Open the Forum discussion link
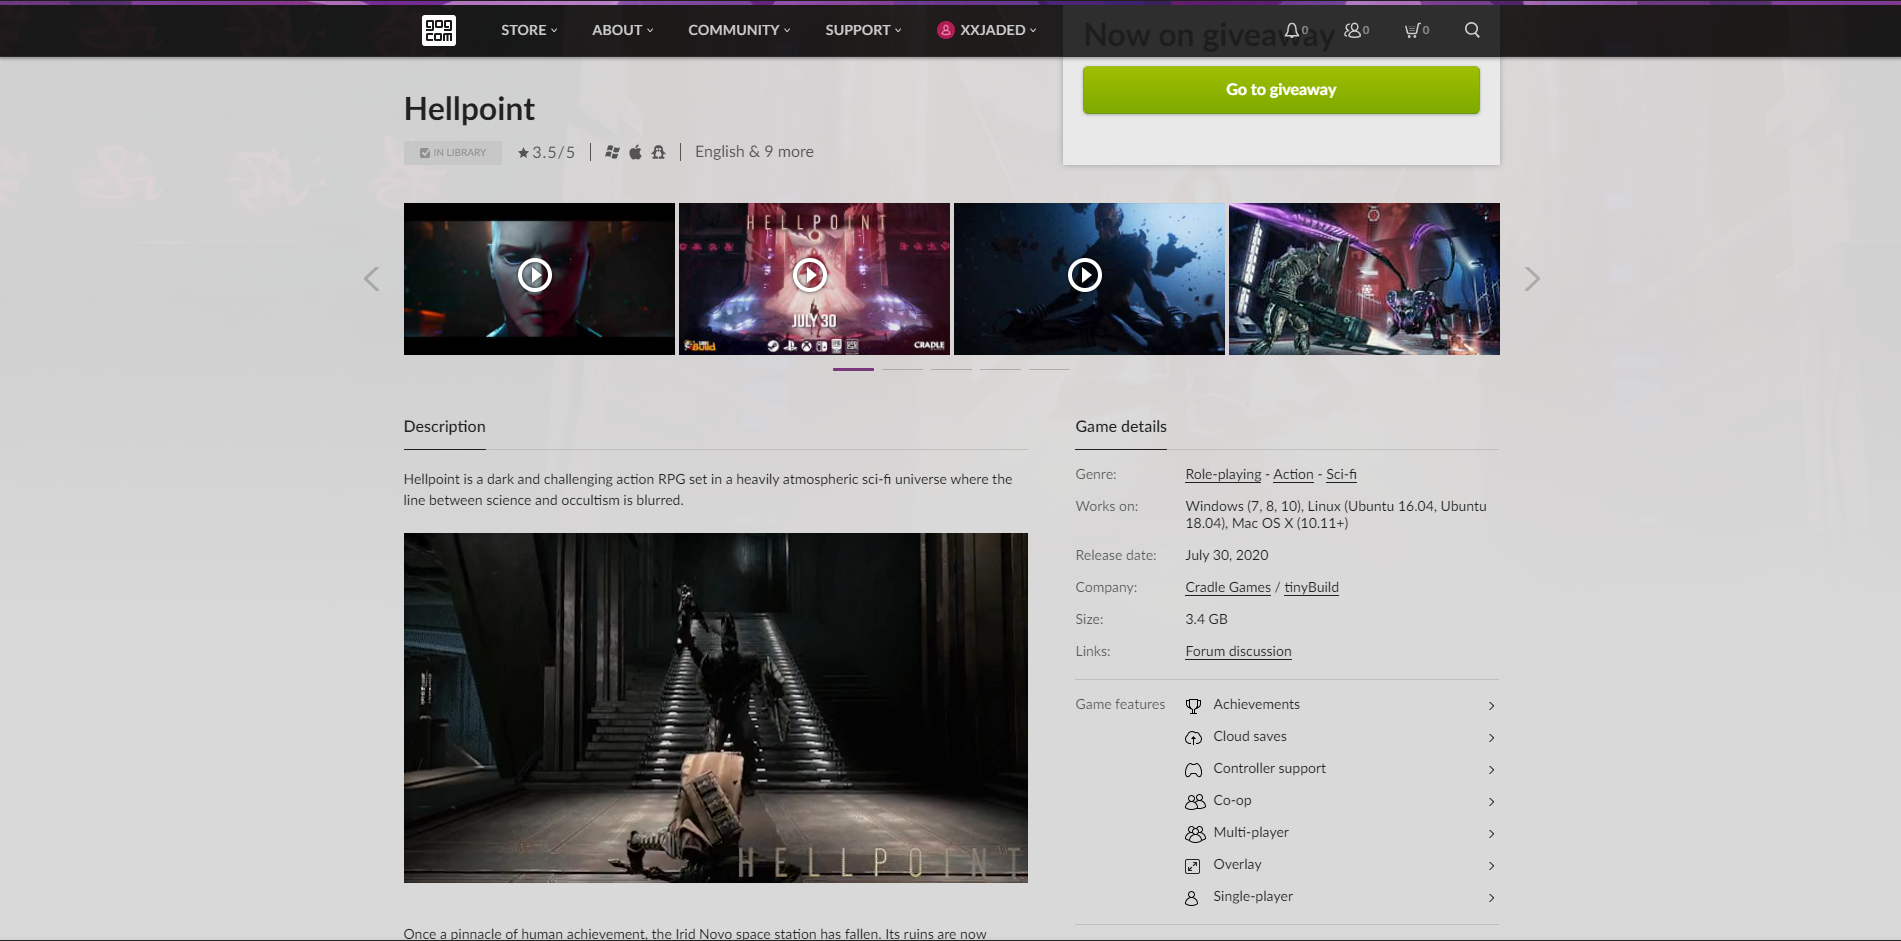 pos(1238,651)
